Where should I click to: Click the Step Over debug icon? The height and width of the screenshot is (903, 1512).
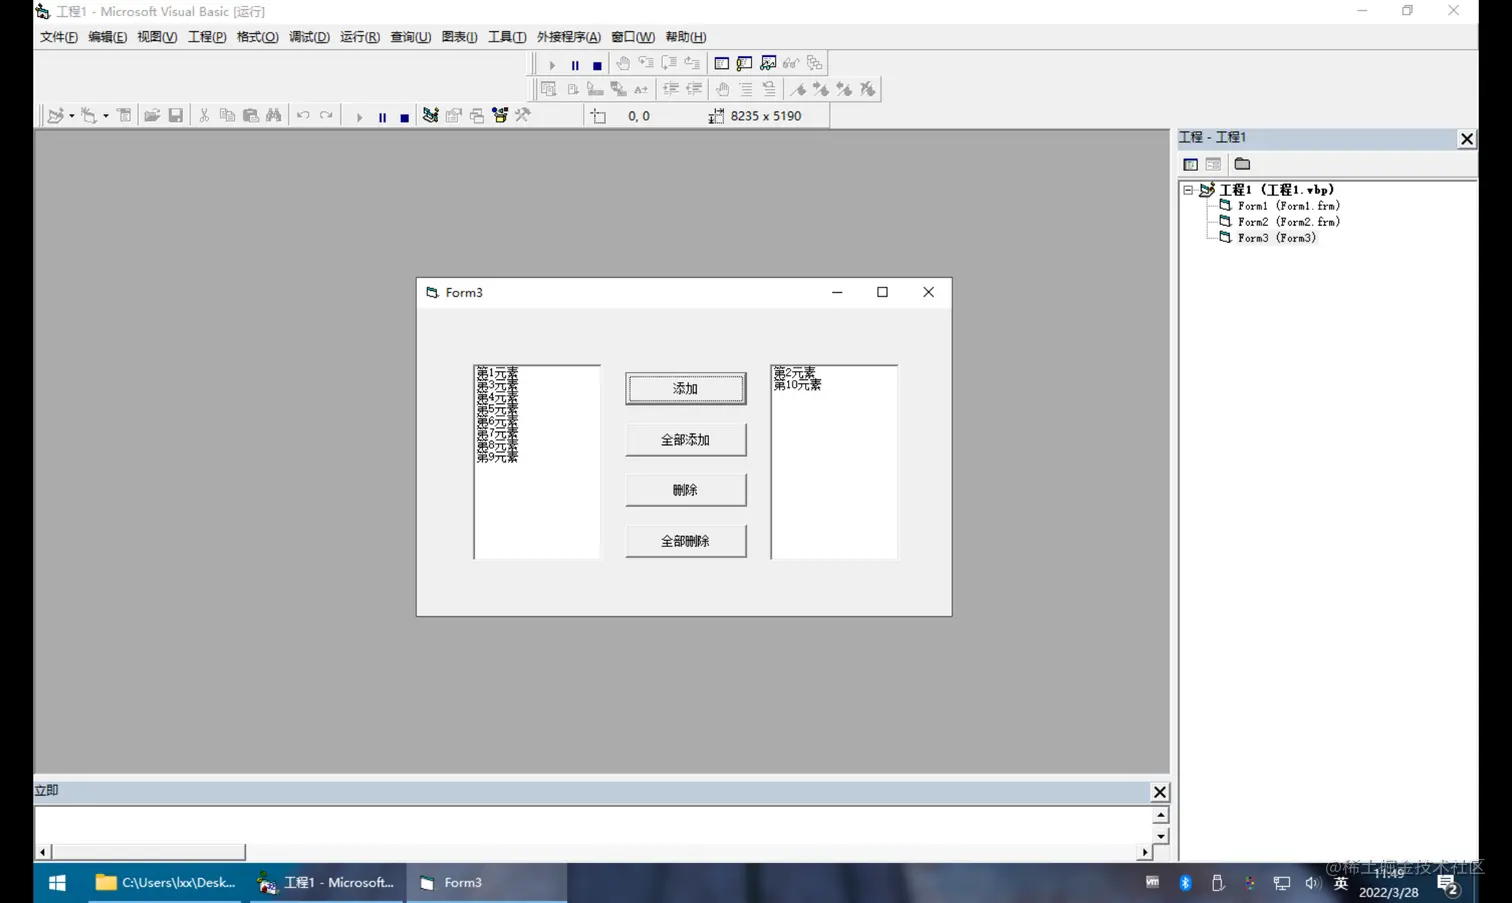(669, 64)
